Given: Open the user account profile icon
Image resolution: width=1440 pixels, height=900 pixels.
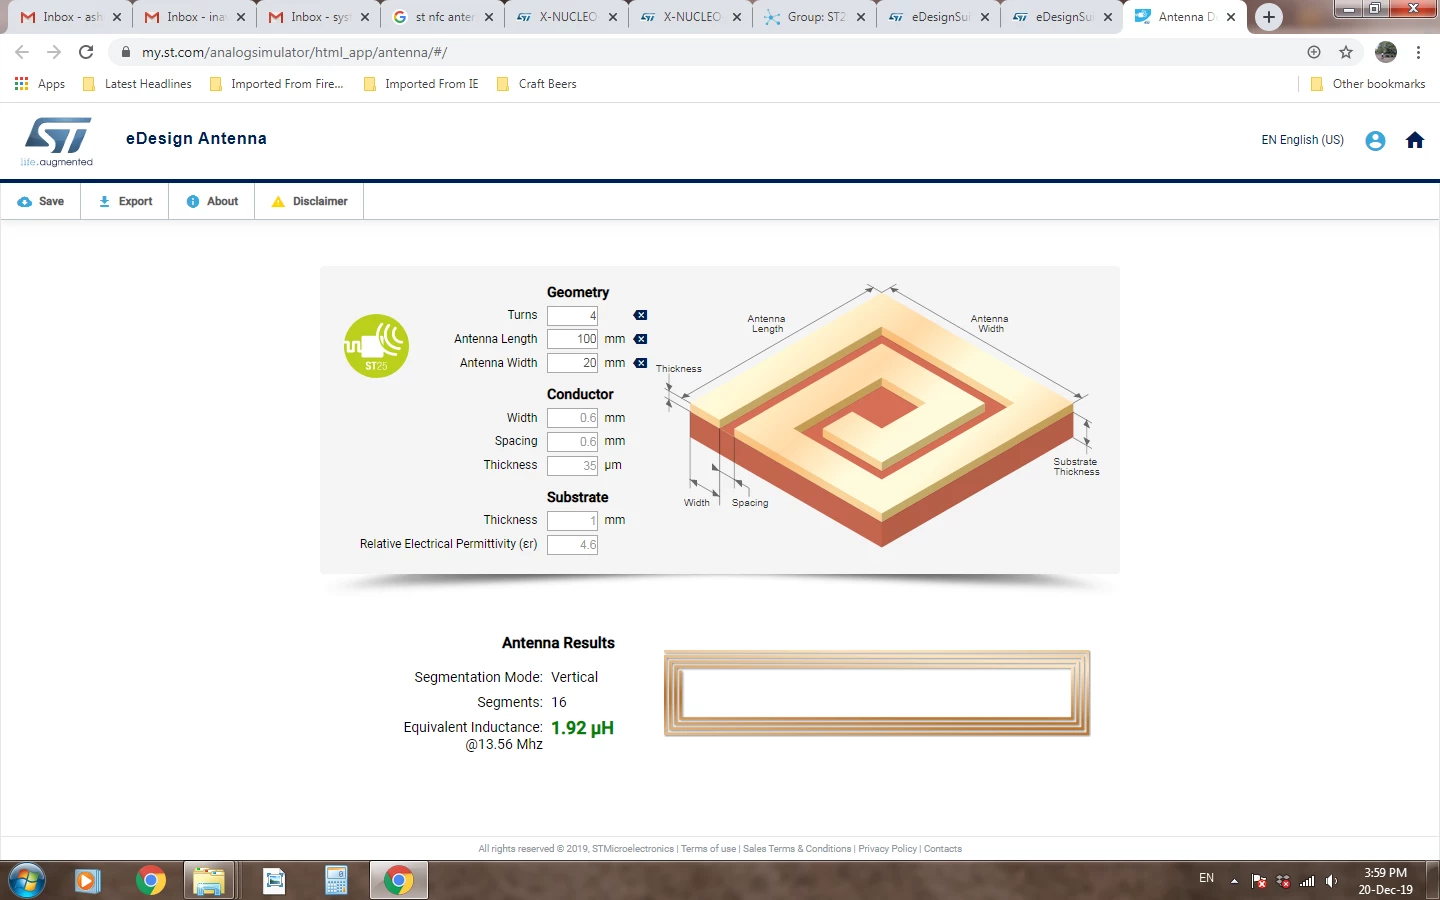Looking at the screenshot, I should coord(1375,141).
